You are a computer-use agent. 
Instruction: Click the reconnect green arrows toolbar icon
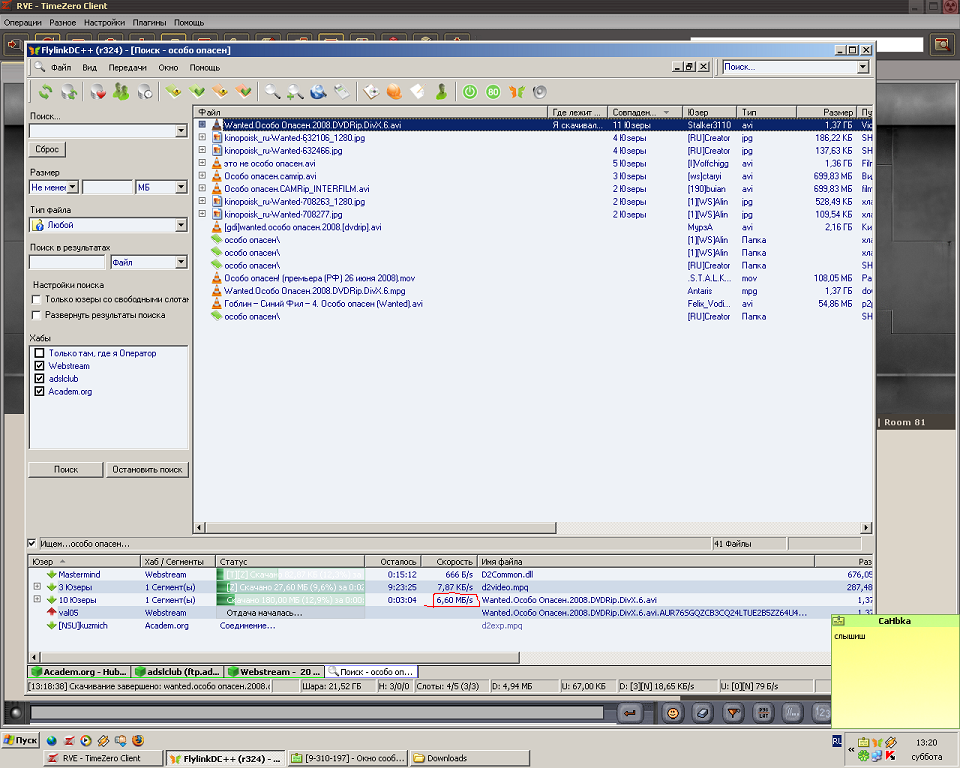pos(45,92)
